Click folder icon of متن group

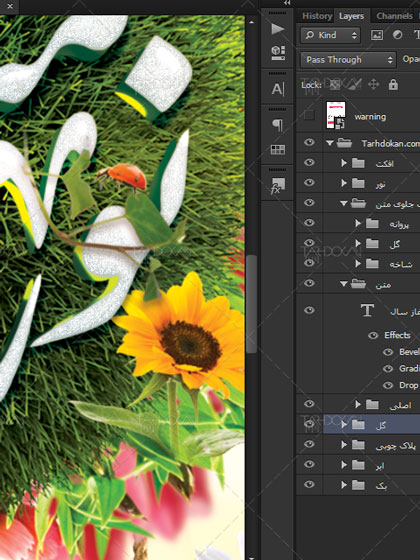(358, 284)
